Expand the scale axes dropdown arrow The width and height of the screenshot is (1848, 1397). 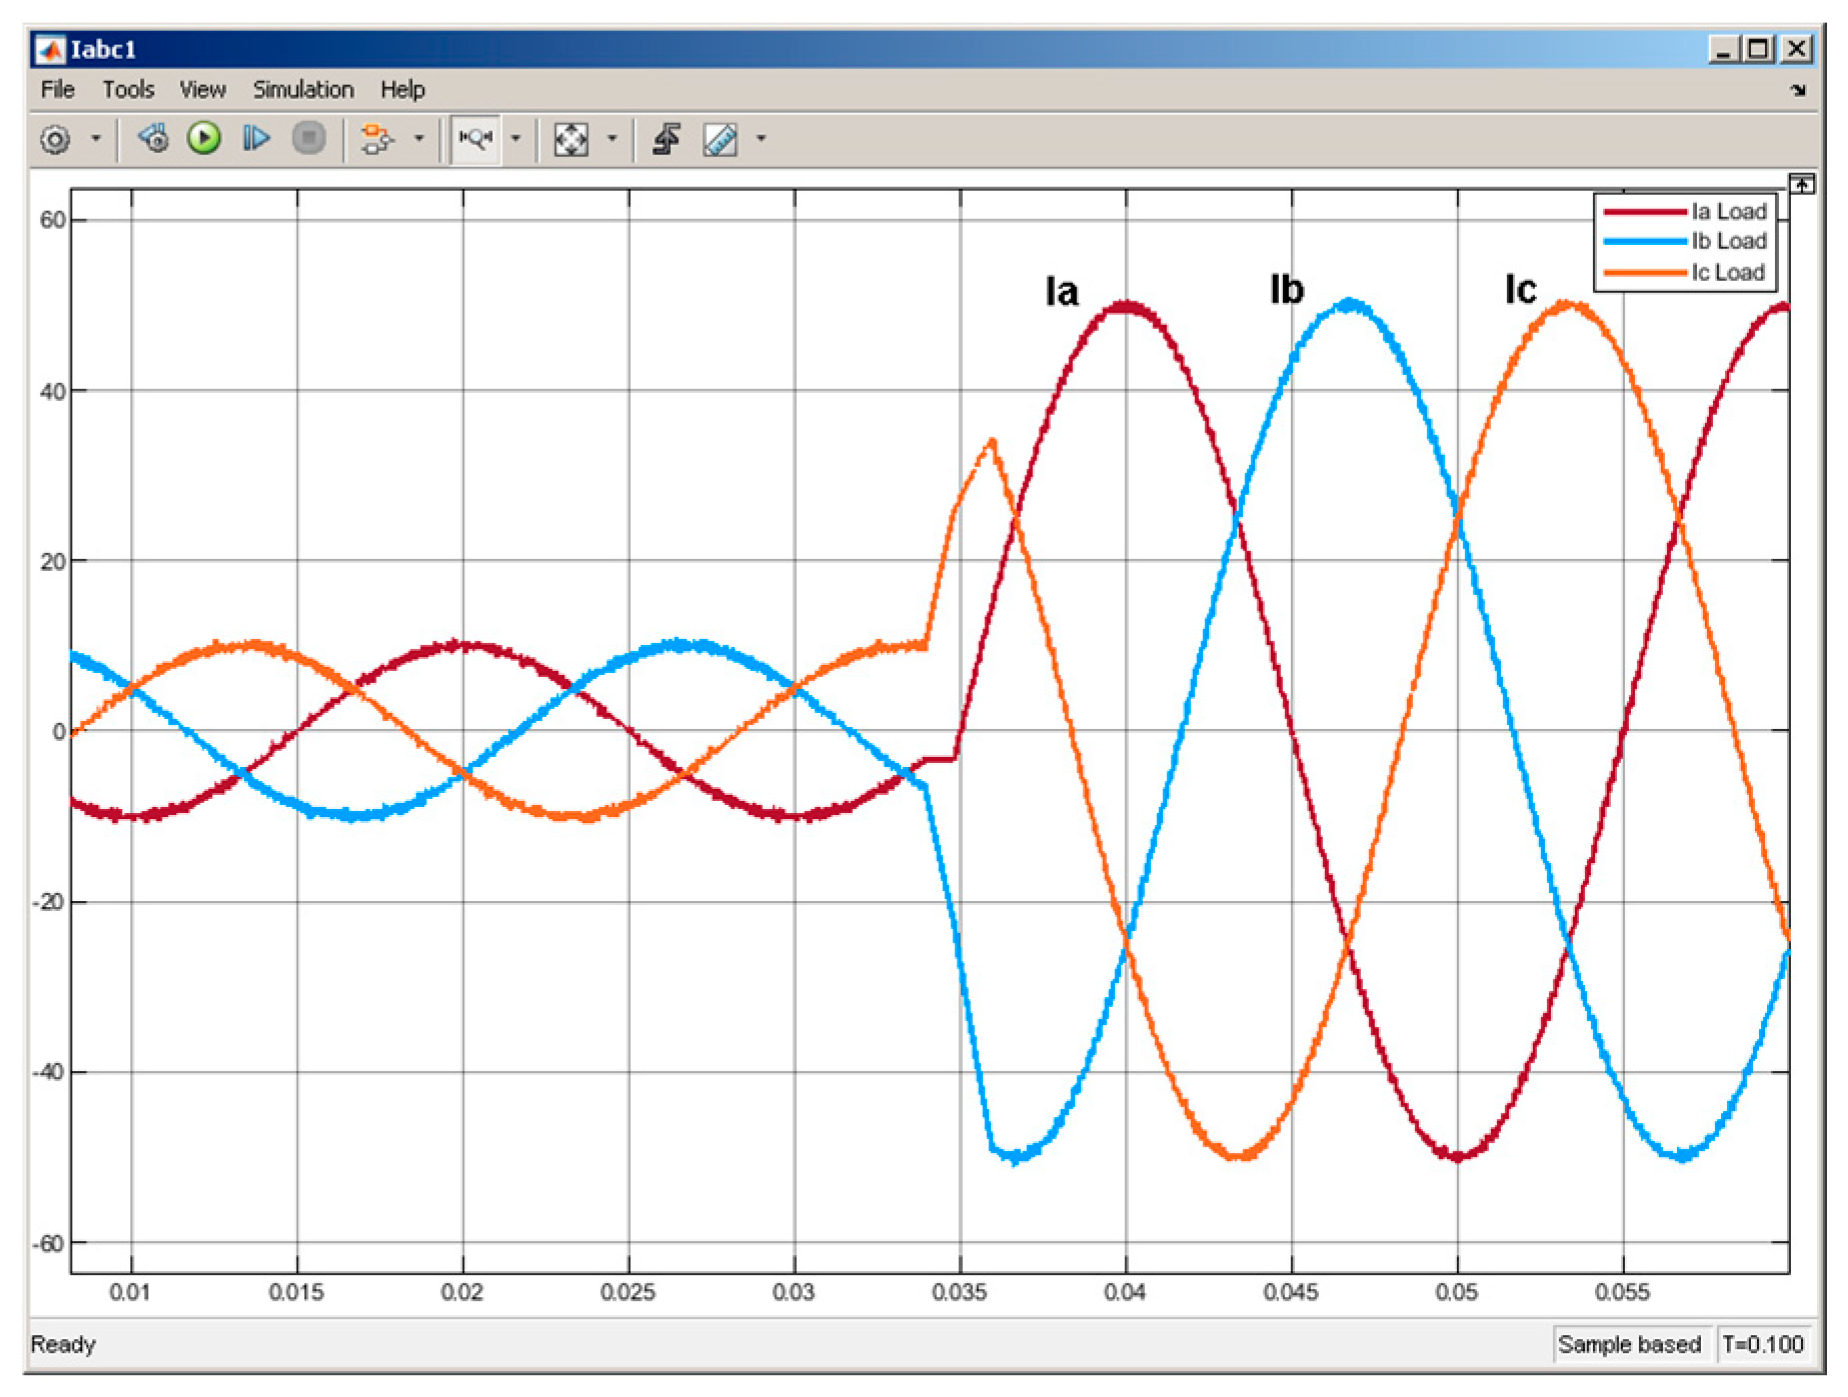tap(612, 139)
